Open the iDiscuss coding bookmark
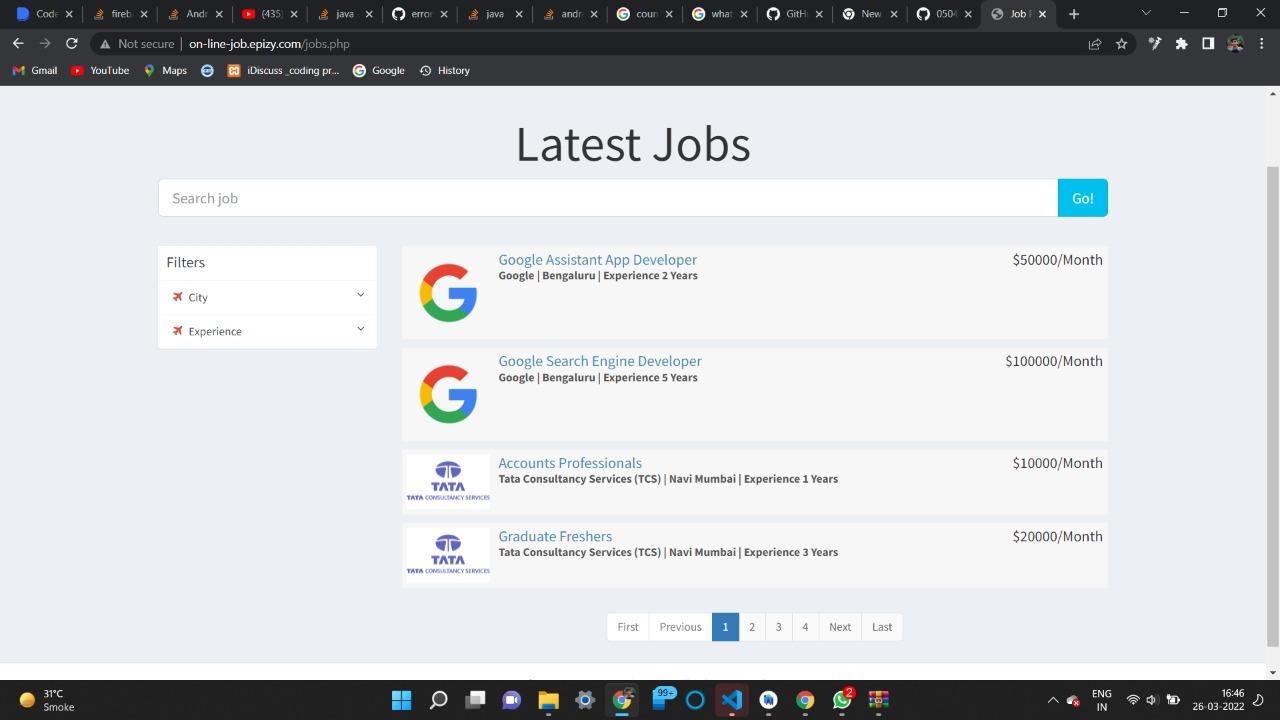 click(x=284, y=71)
